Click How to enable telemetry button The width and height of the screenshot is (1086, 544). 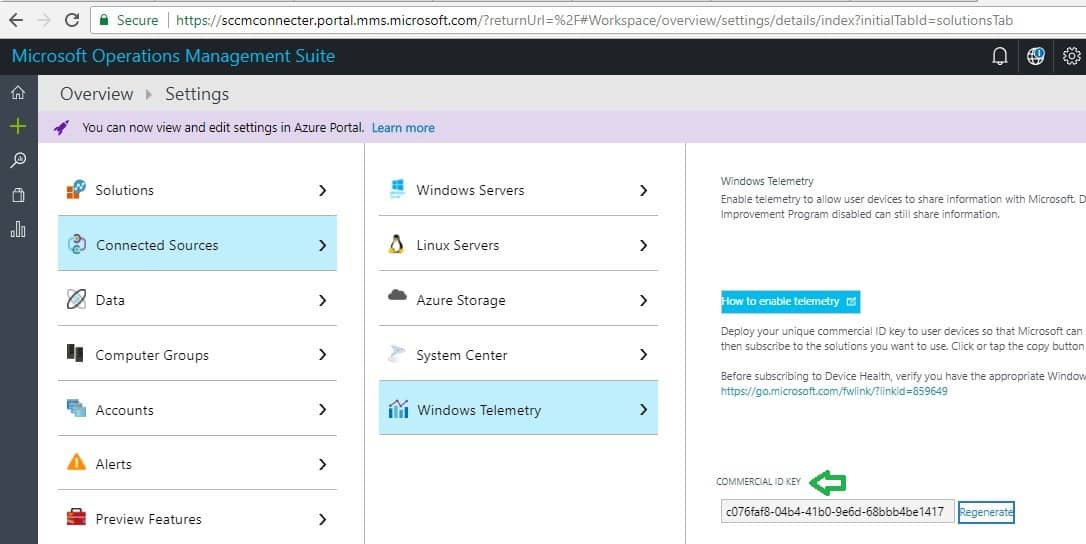click(x=790, y=301)
